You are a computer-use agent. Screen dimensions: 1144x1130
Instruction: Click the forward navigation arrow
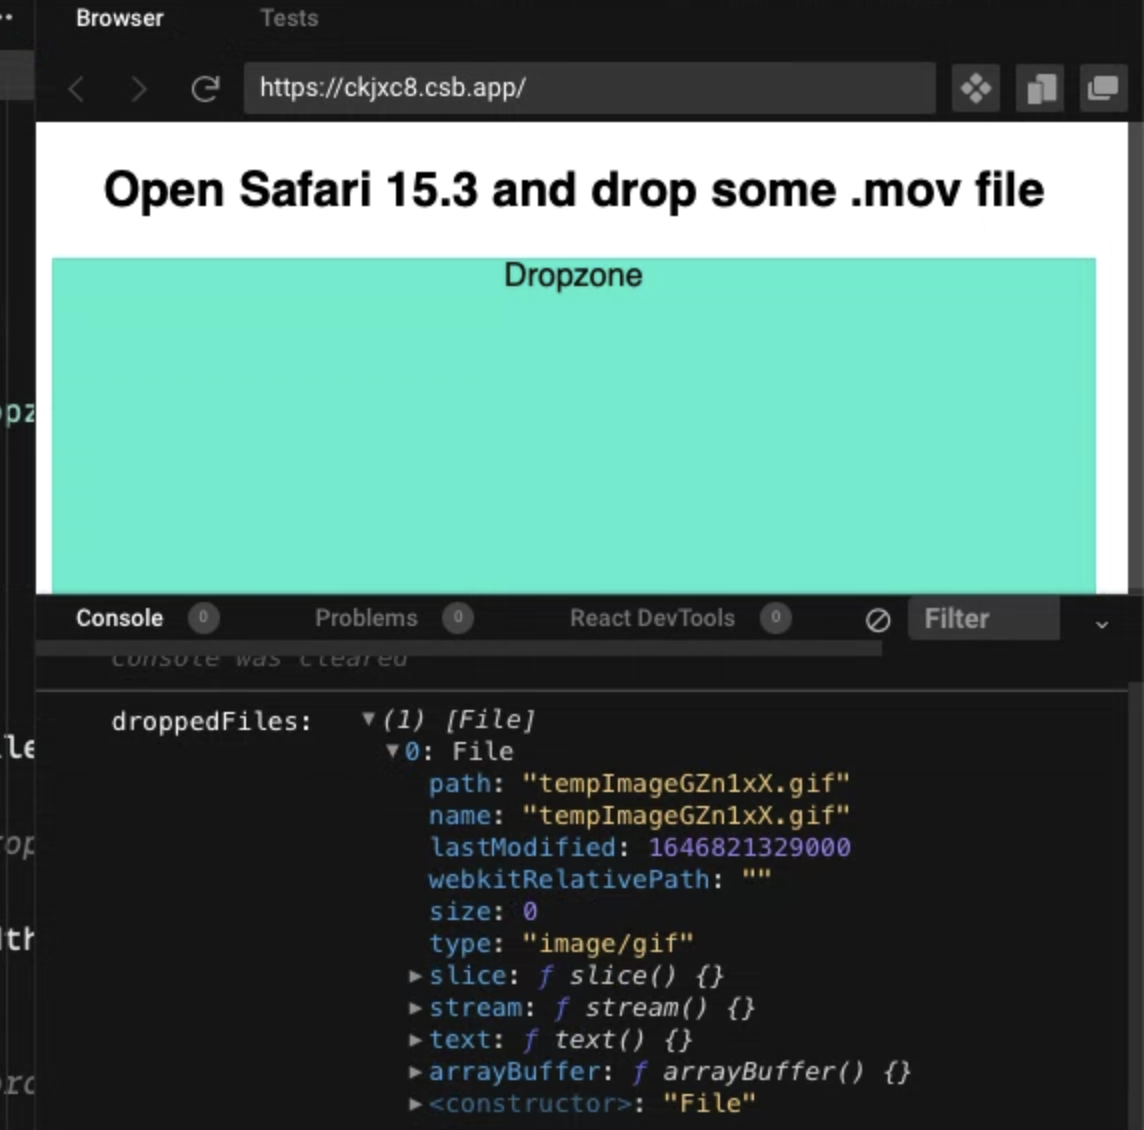(x=139, y=88)
